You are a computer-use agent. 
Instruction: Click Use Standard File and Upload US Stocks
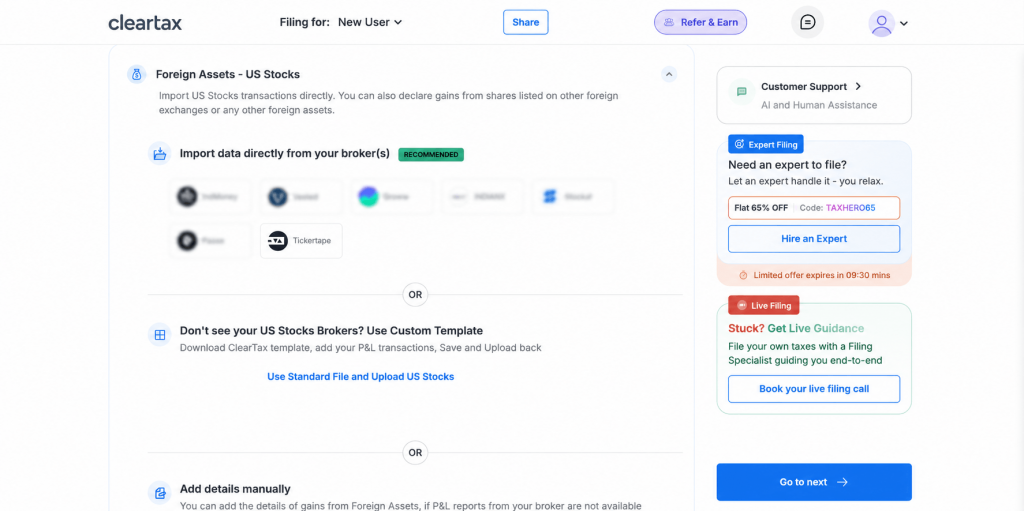coord(360,376)
